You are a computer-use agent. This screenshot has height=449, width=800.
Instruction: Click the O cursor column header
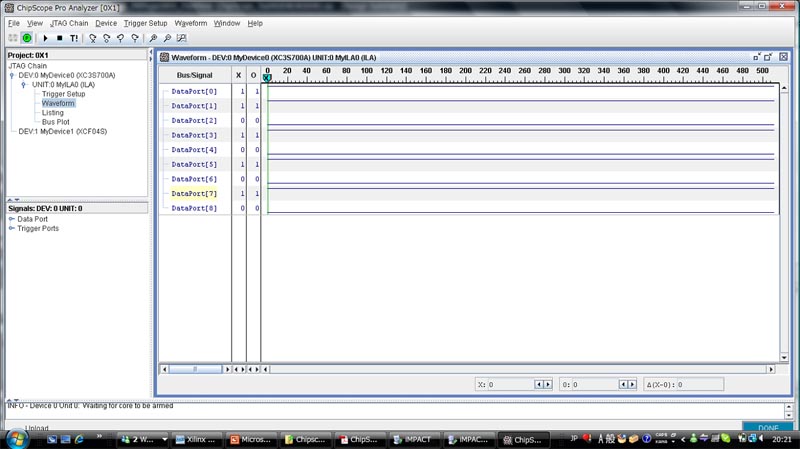point(254,75)
